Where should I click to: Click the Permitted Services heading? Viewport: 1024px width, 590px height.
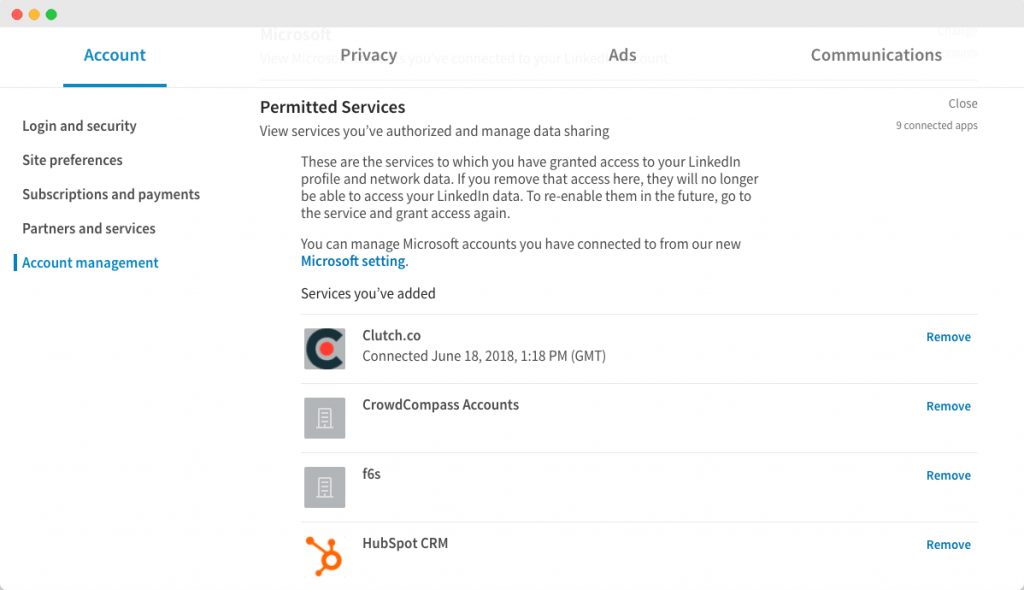click(332, 107)
